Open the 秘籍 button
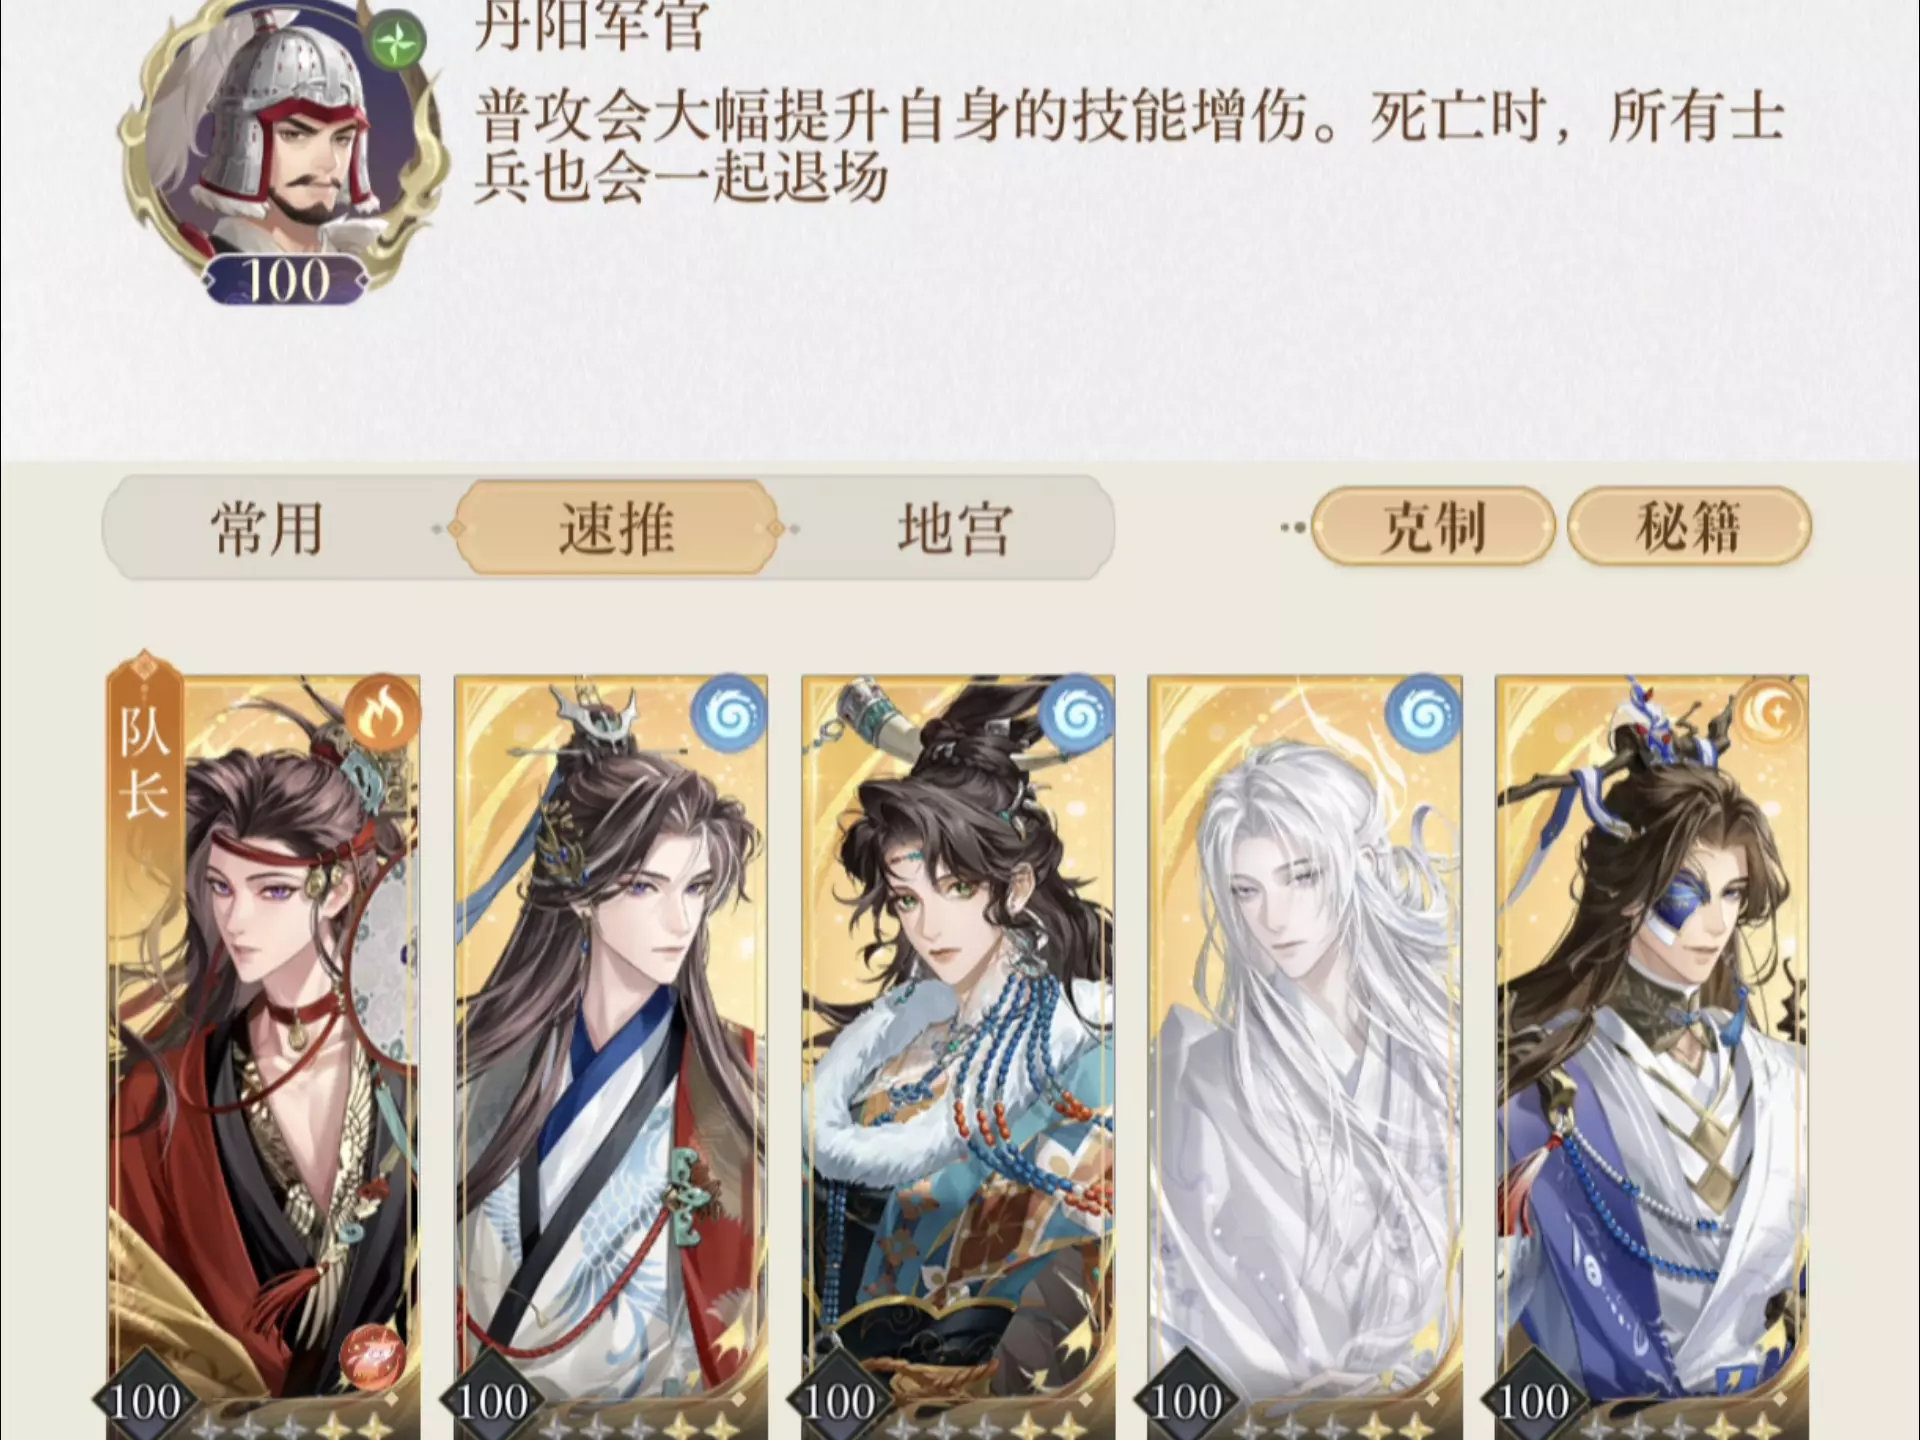Image resolution: width=1920 pixels, height=1440 pixels. tap(1689, 526)
